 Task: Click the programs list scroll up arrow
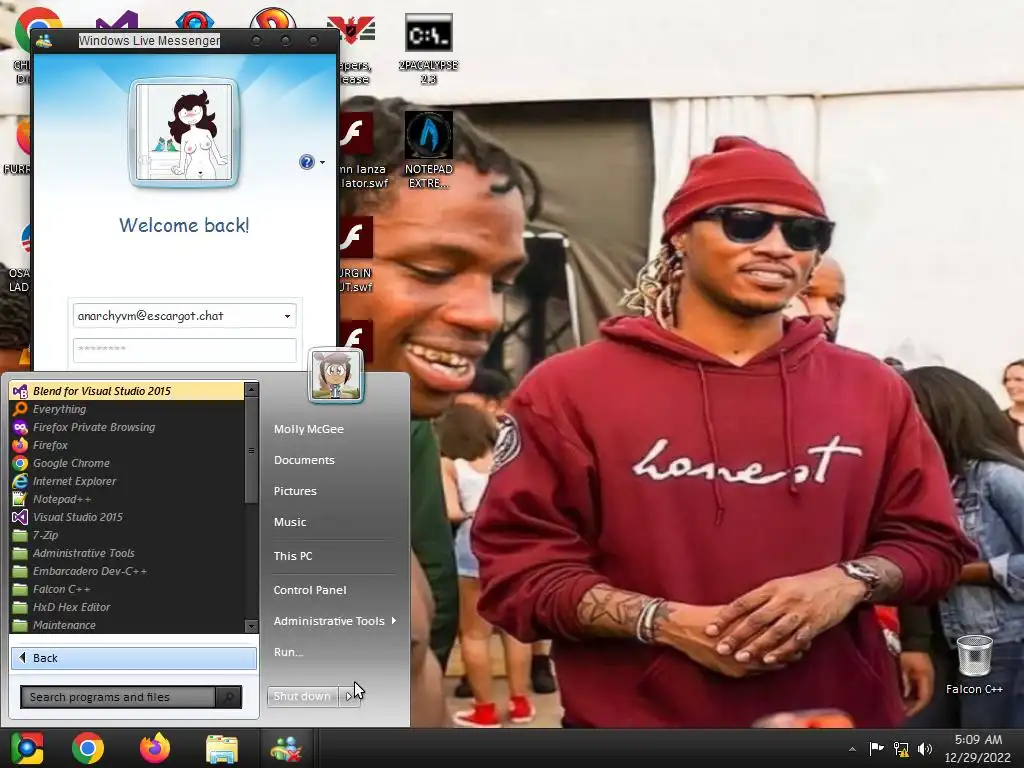[x=251, y=390]
